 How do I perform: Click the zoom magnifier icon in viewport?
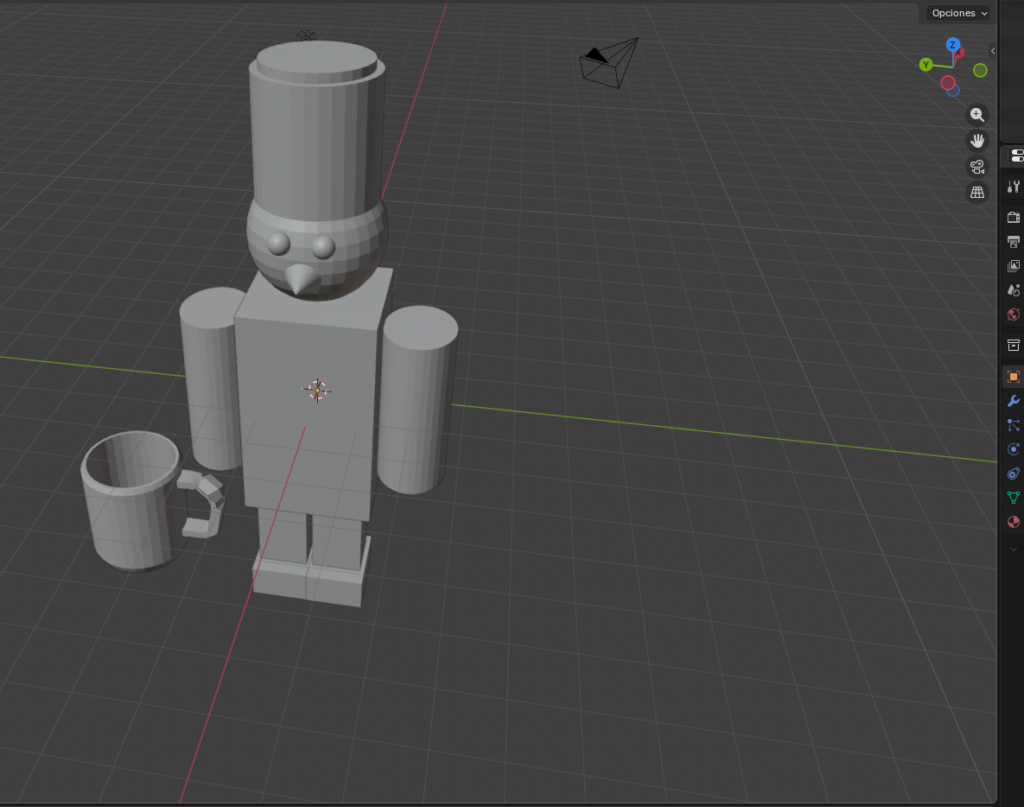[x=977, y=115]
